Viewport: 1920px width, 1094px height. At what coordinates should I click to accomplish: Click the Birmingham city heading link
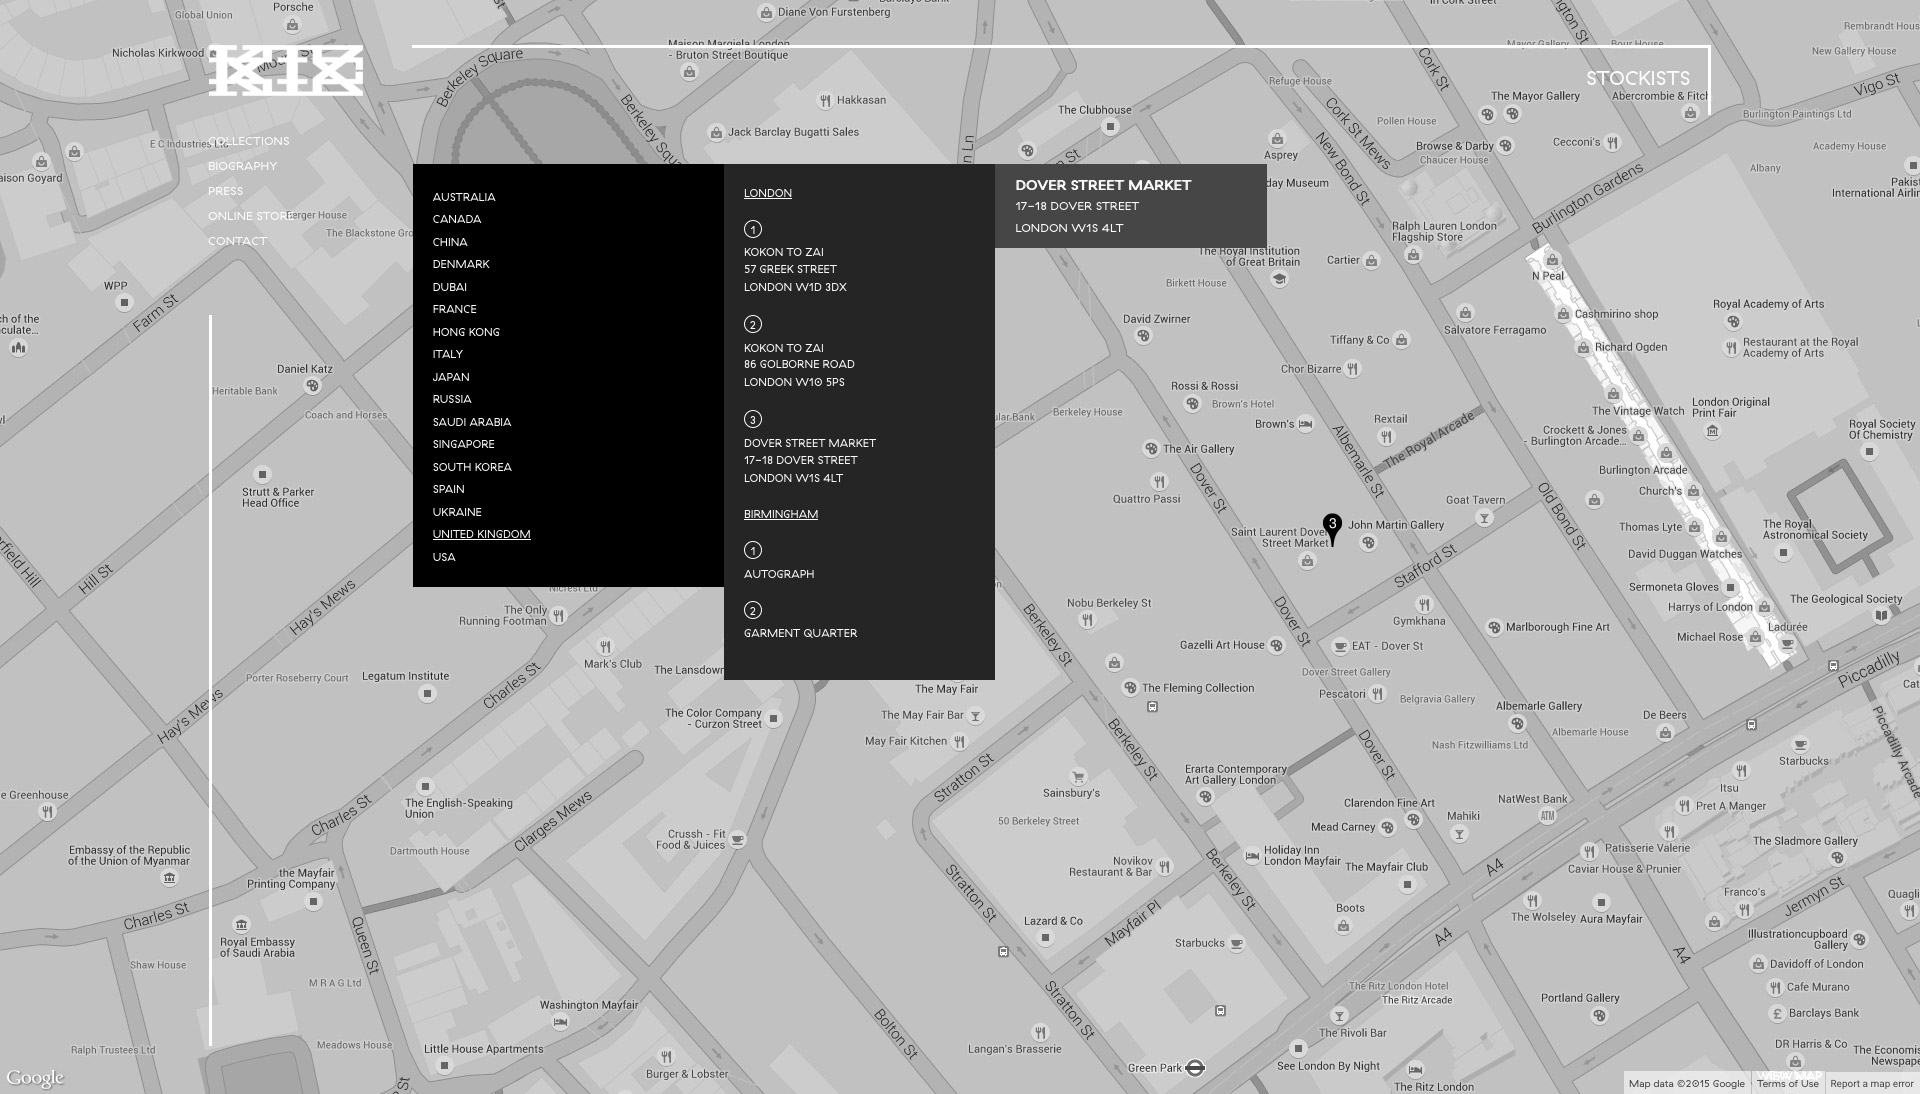pyautogui.click(x=780, y=514)
